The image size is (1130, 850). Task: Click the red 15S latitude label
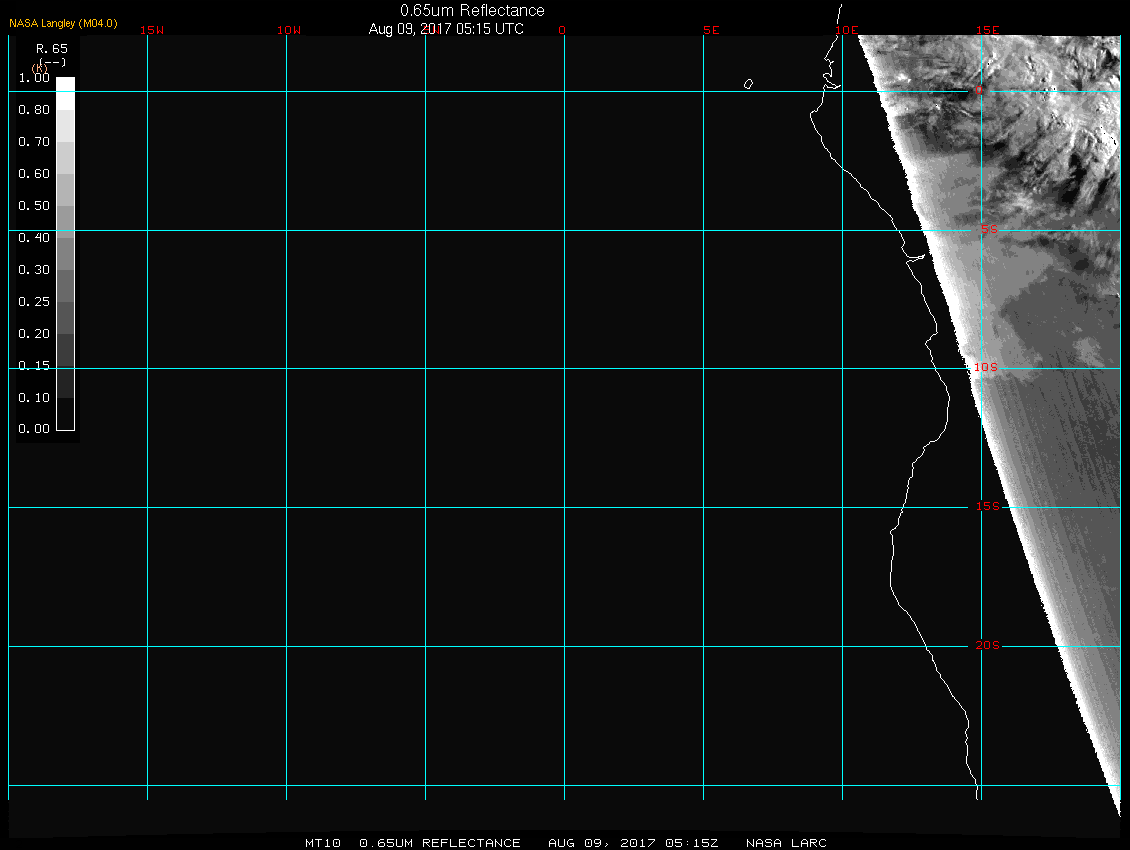tap(987, 507)
